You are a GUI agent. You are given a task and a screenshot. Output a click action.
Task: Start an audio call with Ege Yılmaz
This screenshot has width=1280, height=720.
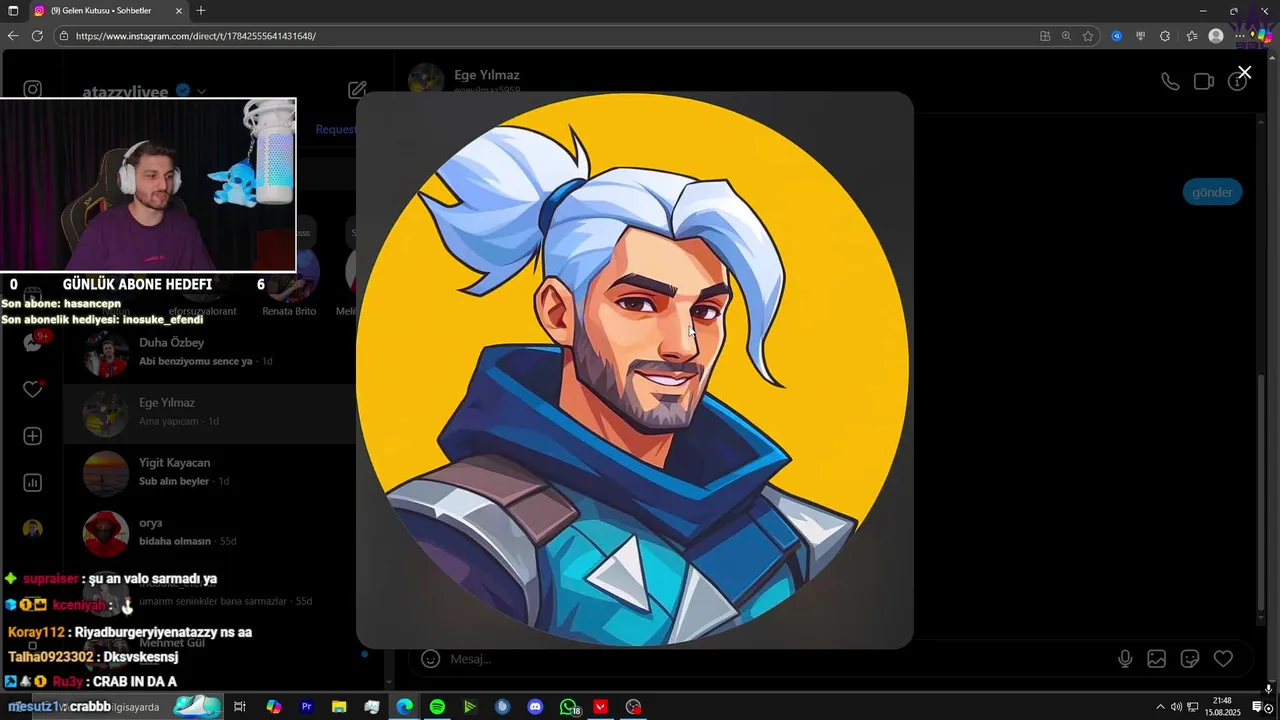1170,81
